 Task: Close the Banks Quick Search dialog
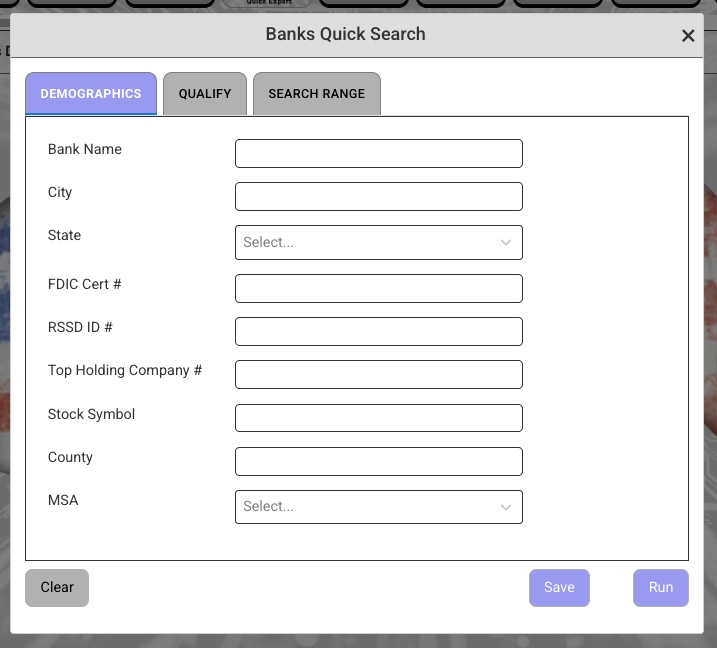pyautogui.click(x=688, y=35)
